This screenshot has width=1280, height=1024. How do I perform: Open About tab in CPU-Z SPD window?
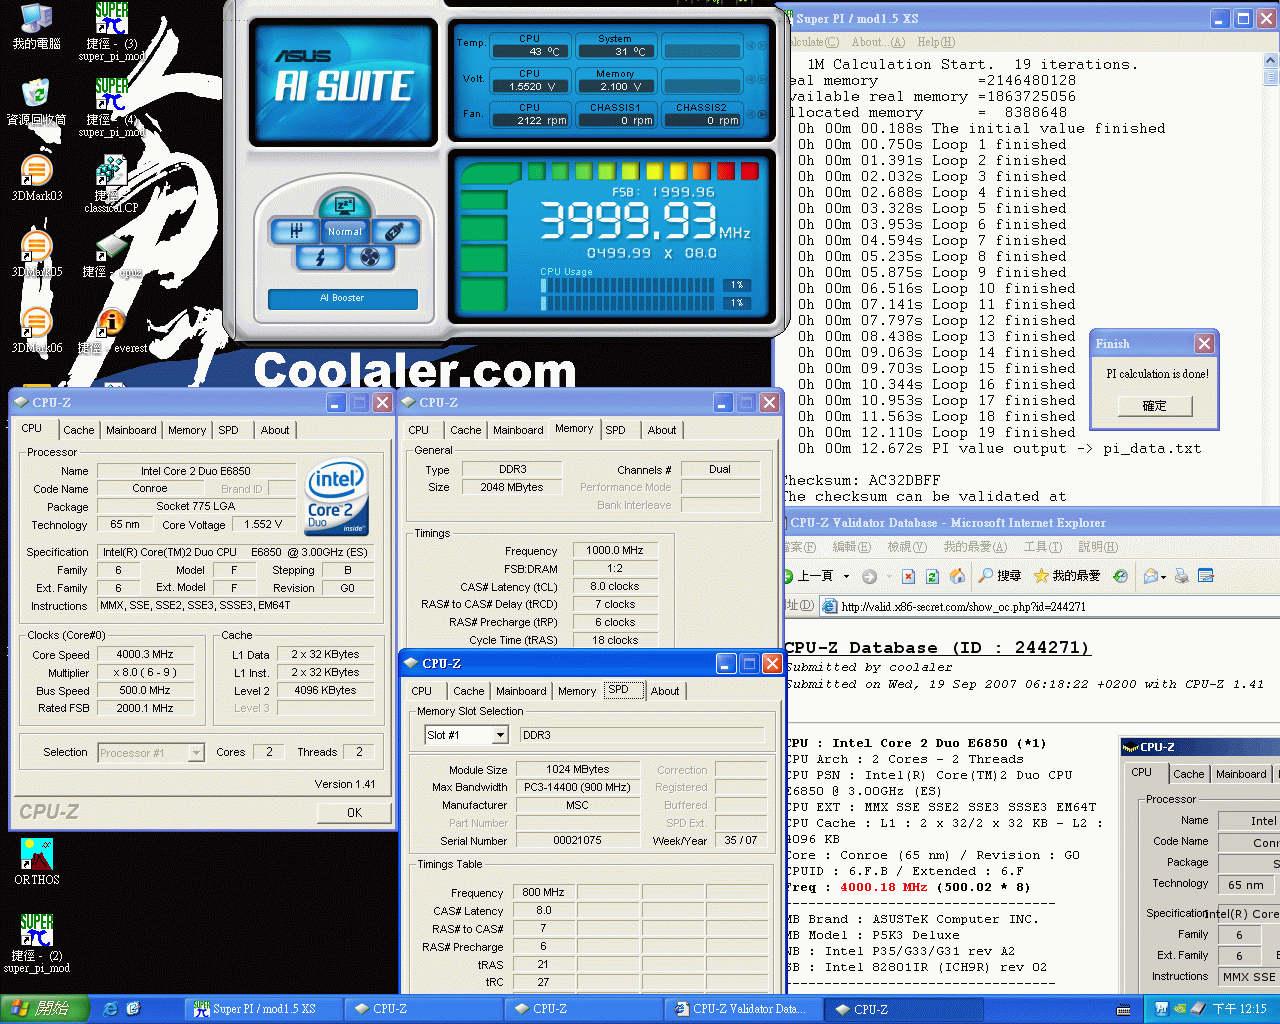coord(665,691)
